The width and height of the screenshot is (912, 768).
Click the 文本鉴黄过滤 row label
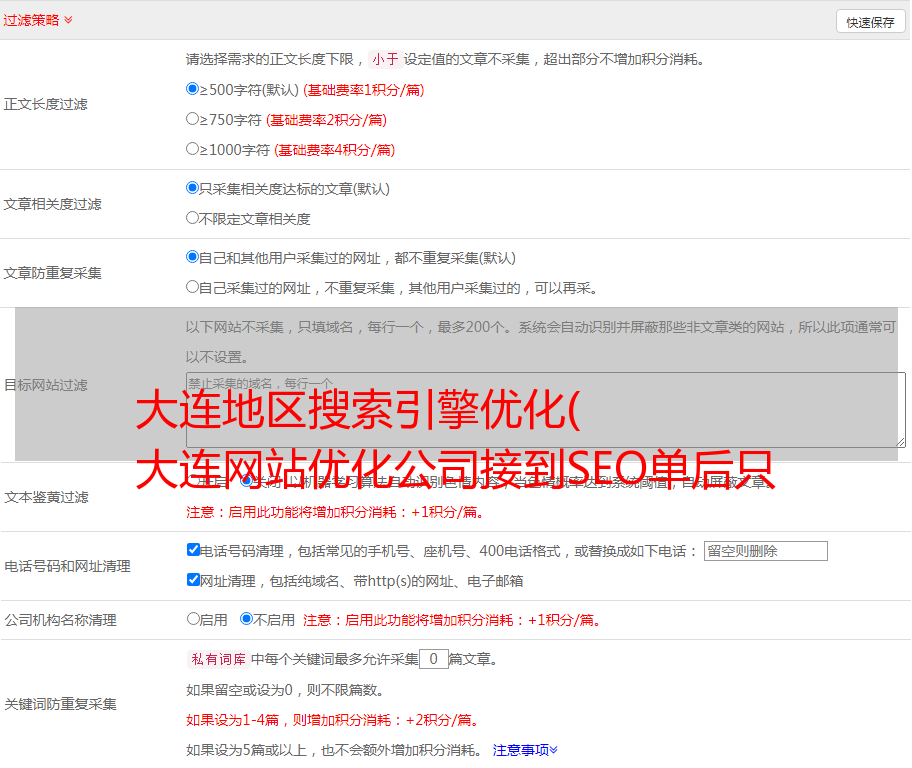(47, 497)
